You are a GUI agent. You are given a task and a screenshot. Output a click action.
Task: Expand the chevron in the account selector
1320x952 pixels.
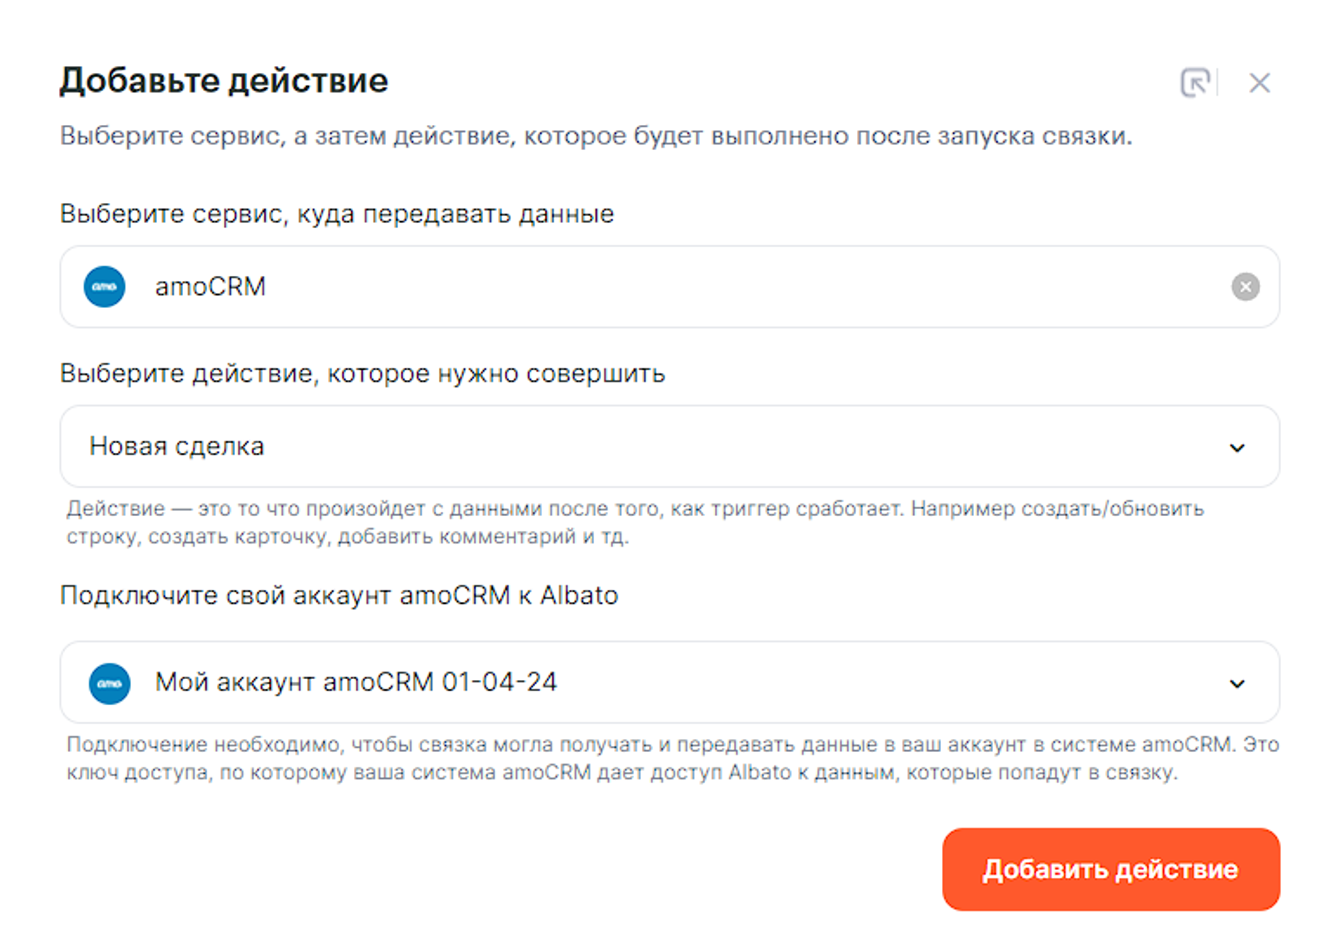1237,684
